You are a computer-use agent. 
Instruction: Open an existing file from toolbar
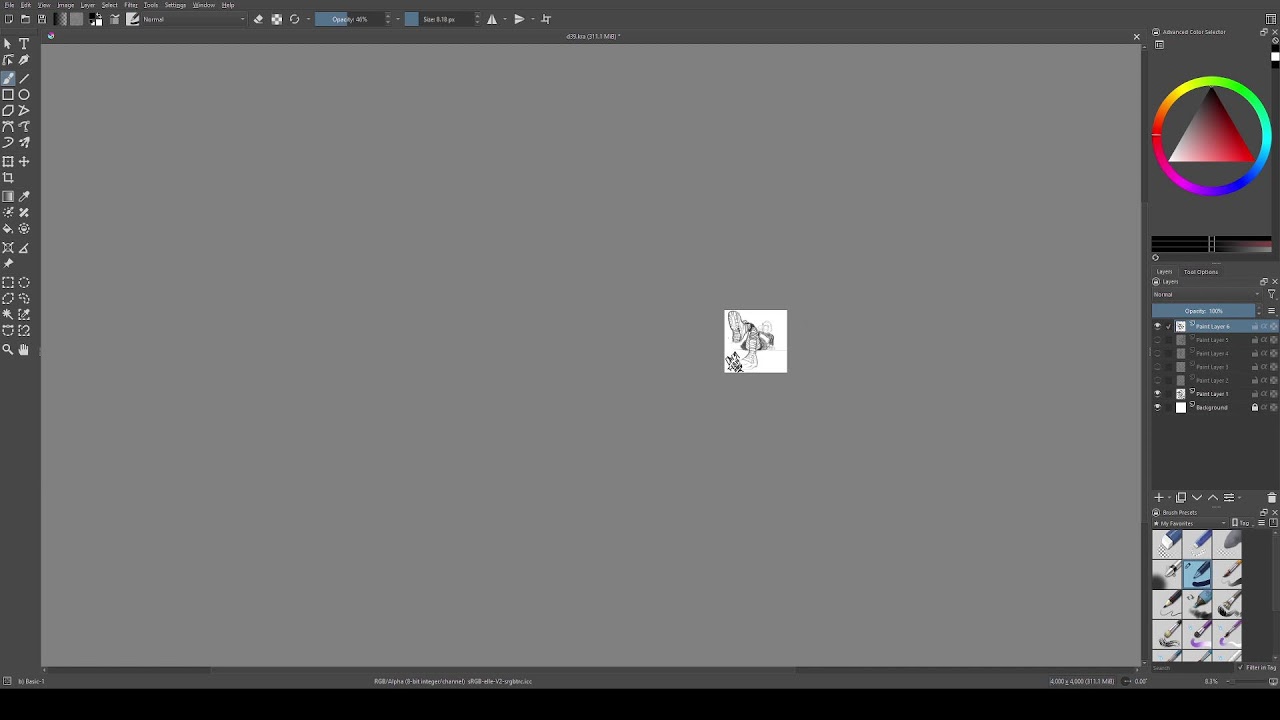[x=25, y=19]
